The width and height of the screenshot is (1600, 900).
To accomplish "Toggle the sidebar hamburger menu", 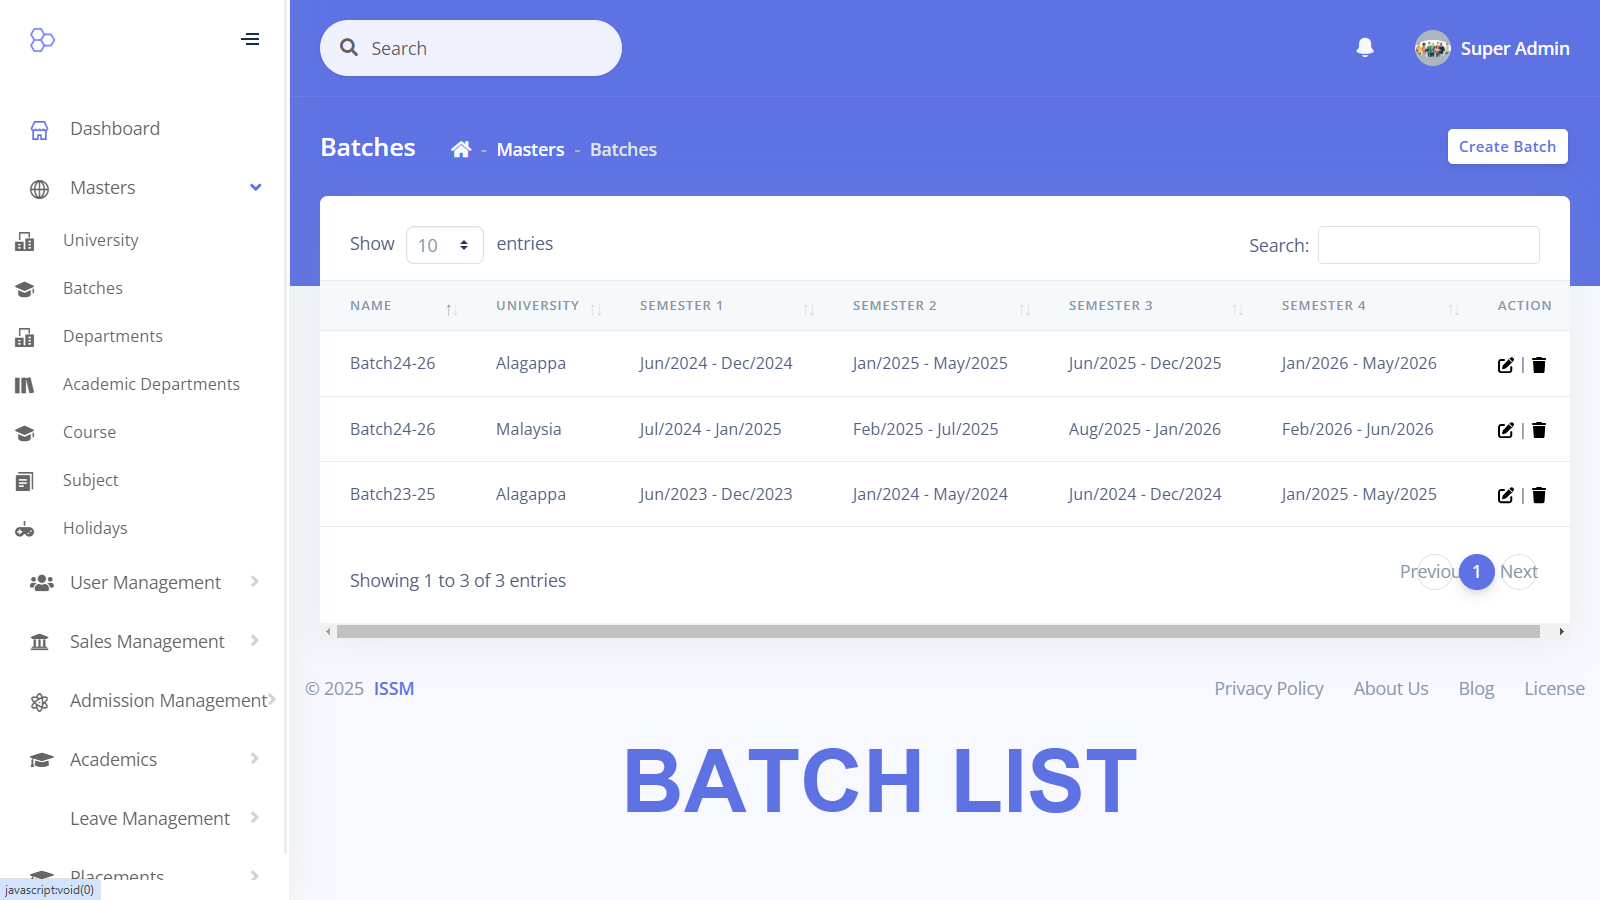I will [250, 39].
